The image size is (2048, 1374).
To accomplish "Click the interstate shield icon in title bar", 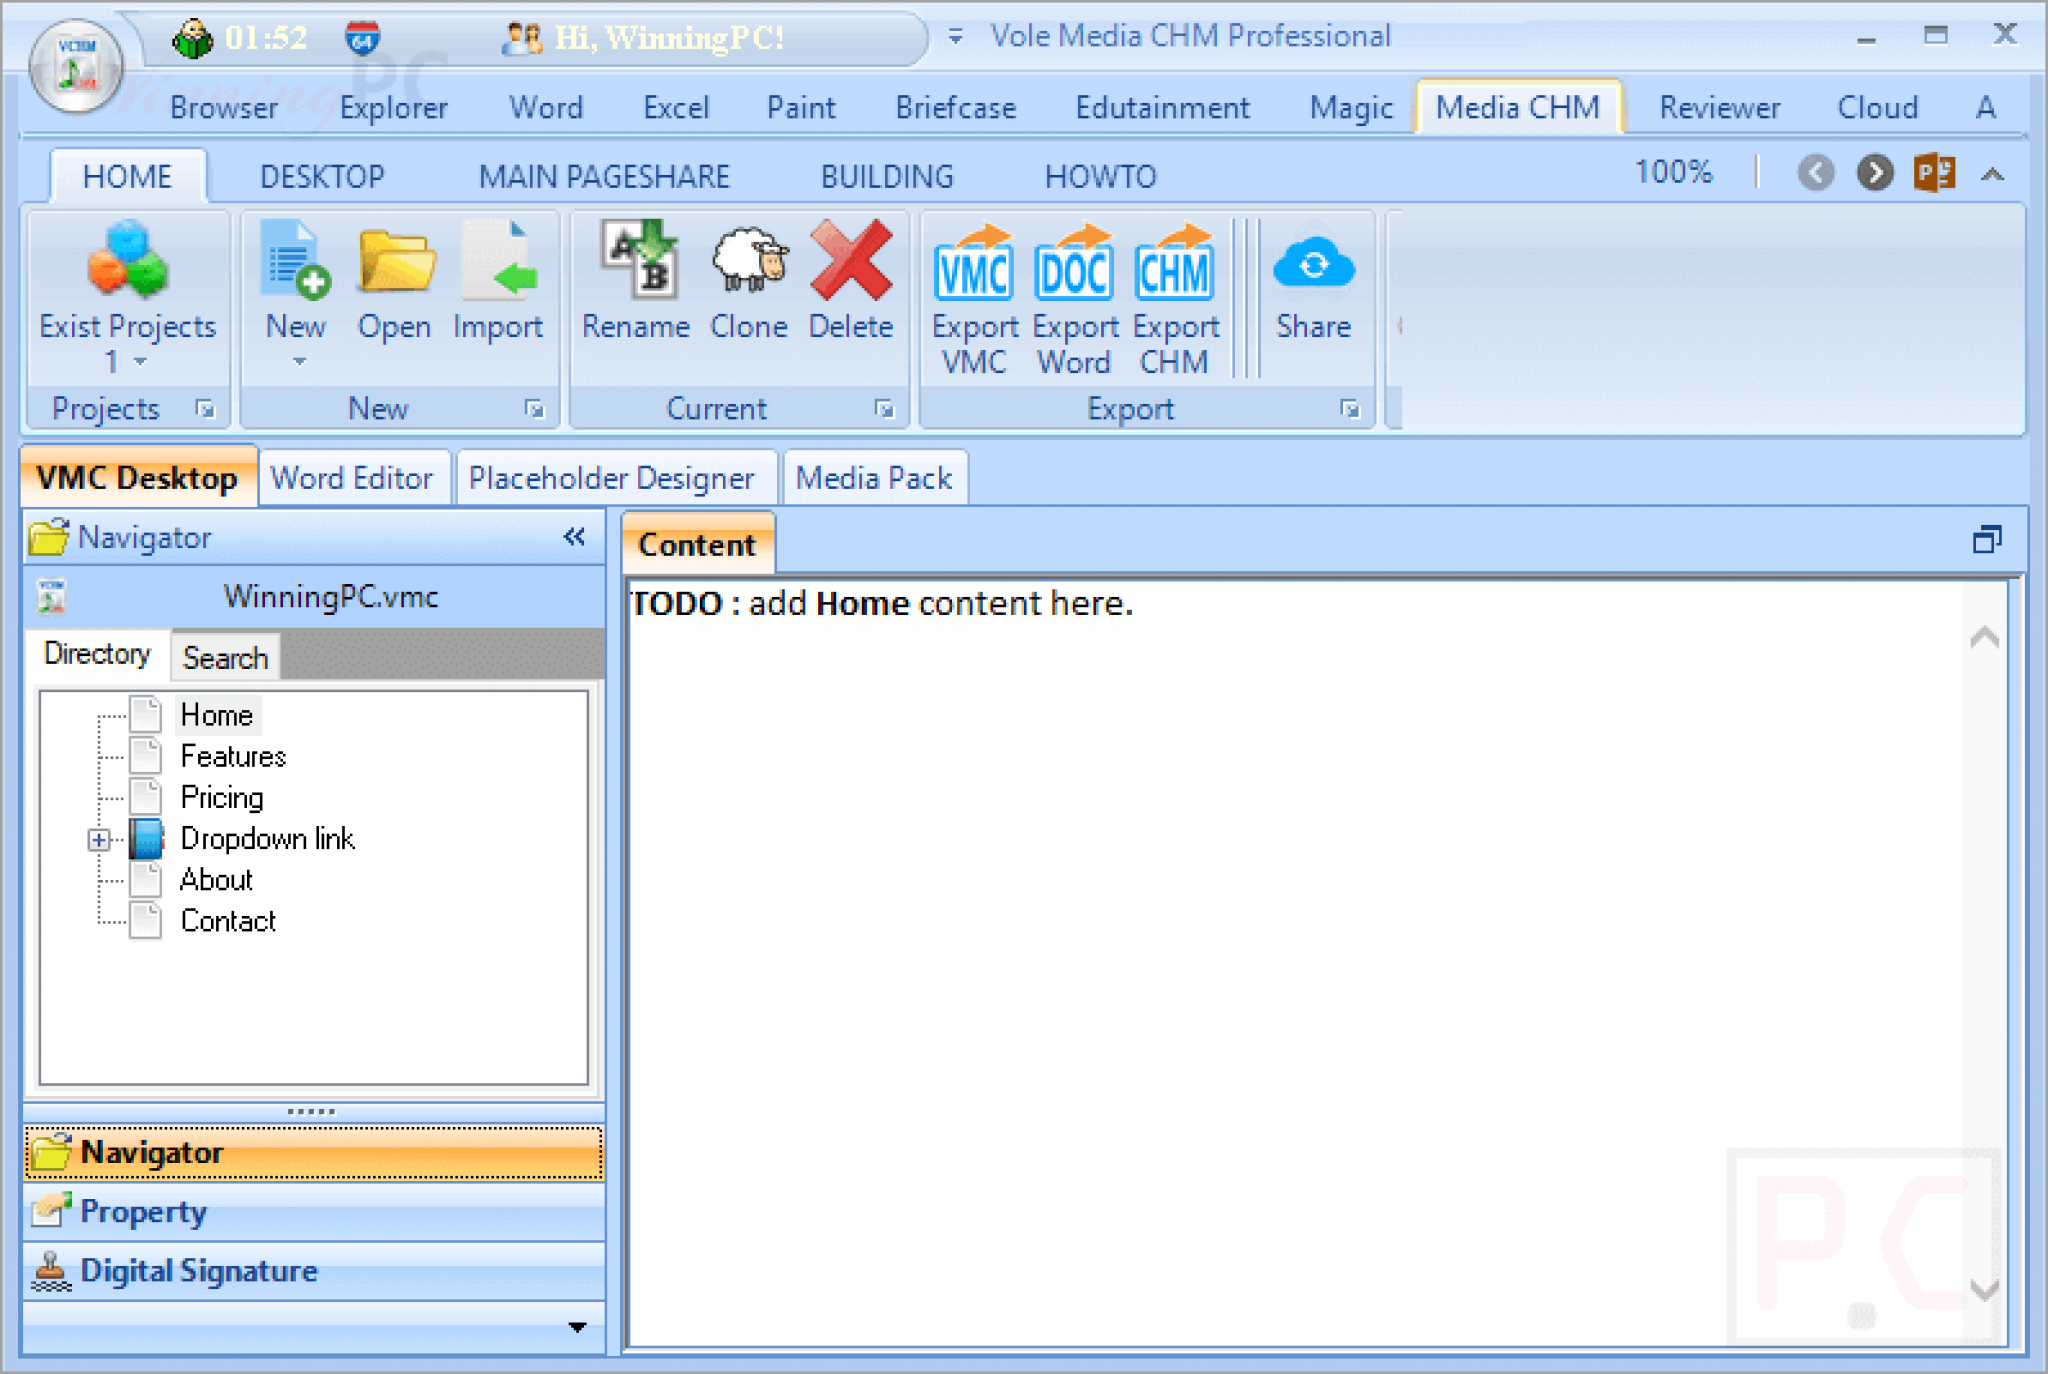I will pyautogui.click(x=362, y=38).
